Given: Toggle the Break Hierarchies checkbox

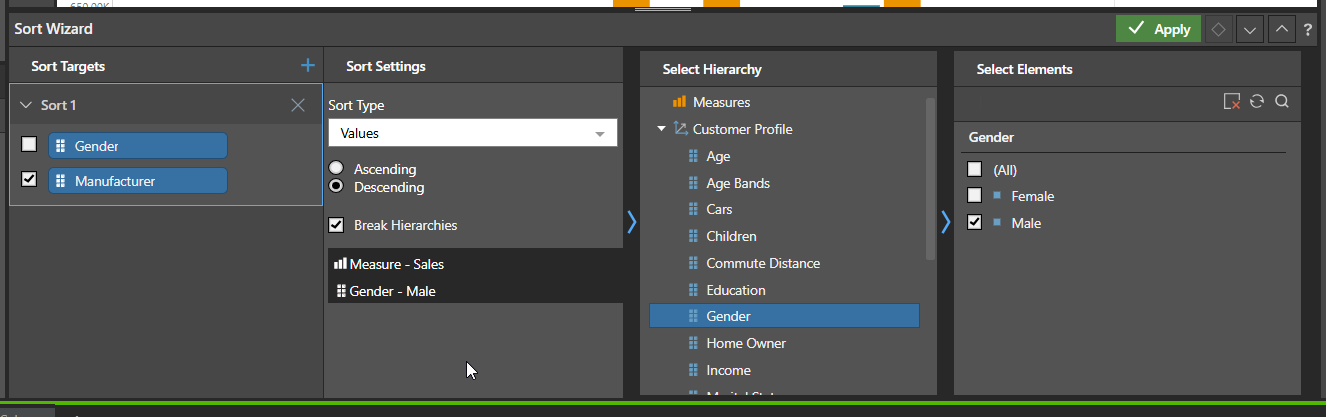Looking at the screenshot, I should [x=336, y=225].
